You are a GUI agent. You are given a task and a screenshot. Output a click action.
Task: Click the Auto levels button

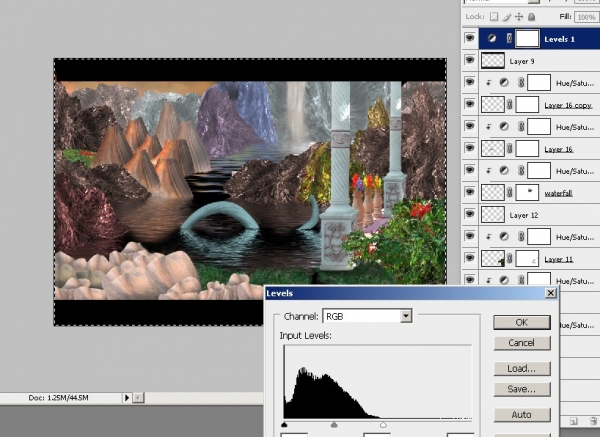522,415
